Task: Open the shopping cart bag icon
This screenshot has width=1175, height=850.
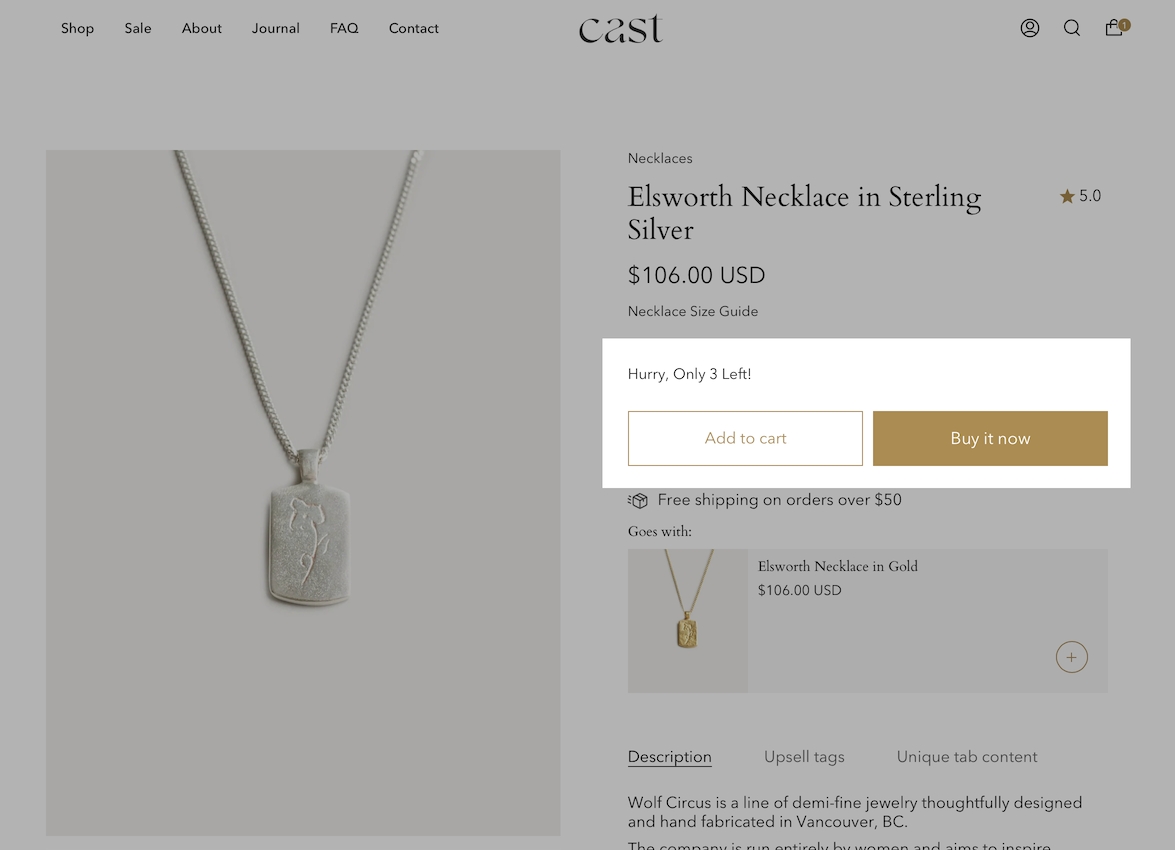Action: pos(1115,27)
